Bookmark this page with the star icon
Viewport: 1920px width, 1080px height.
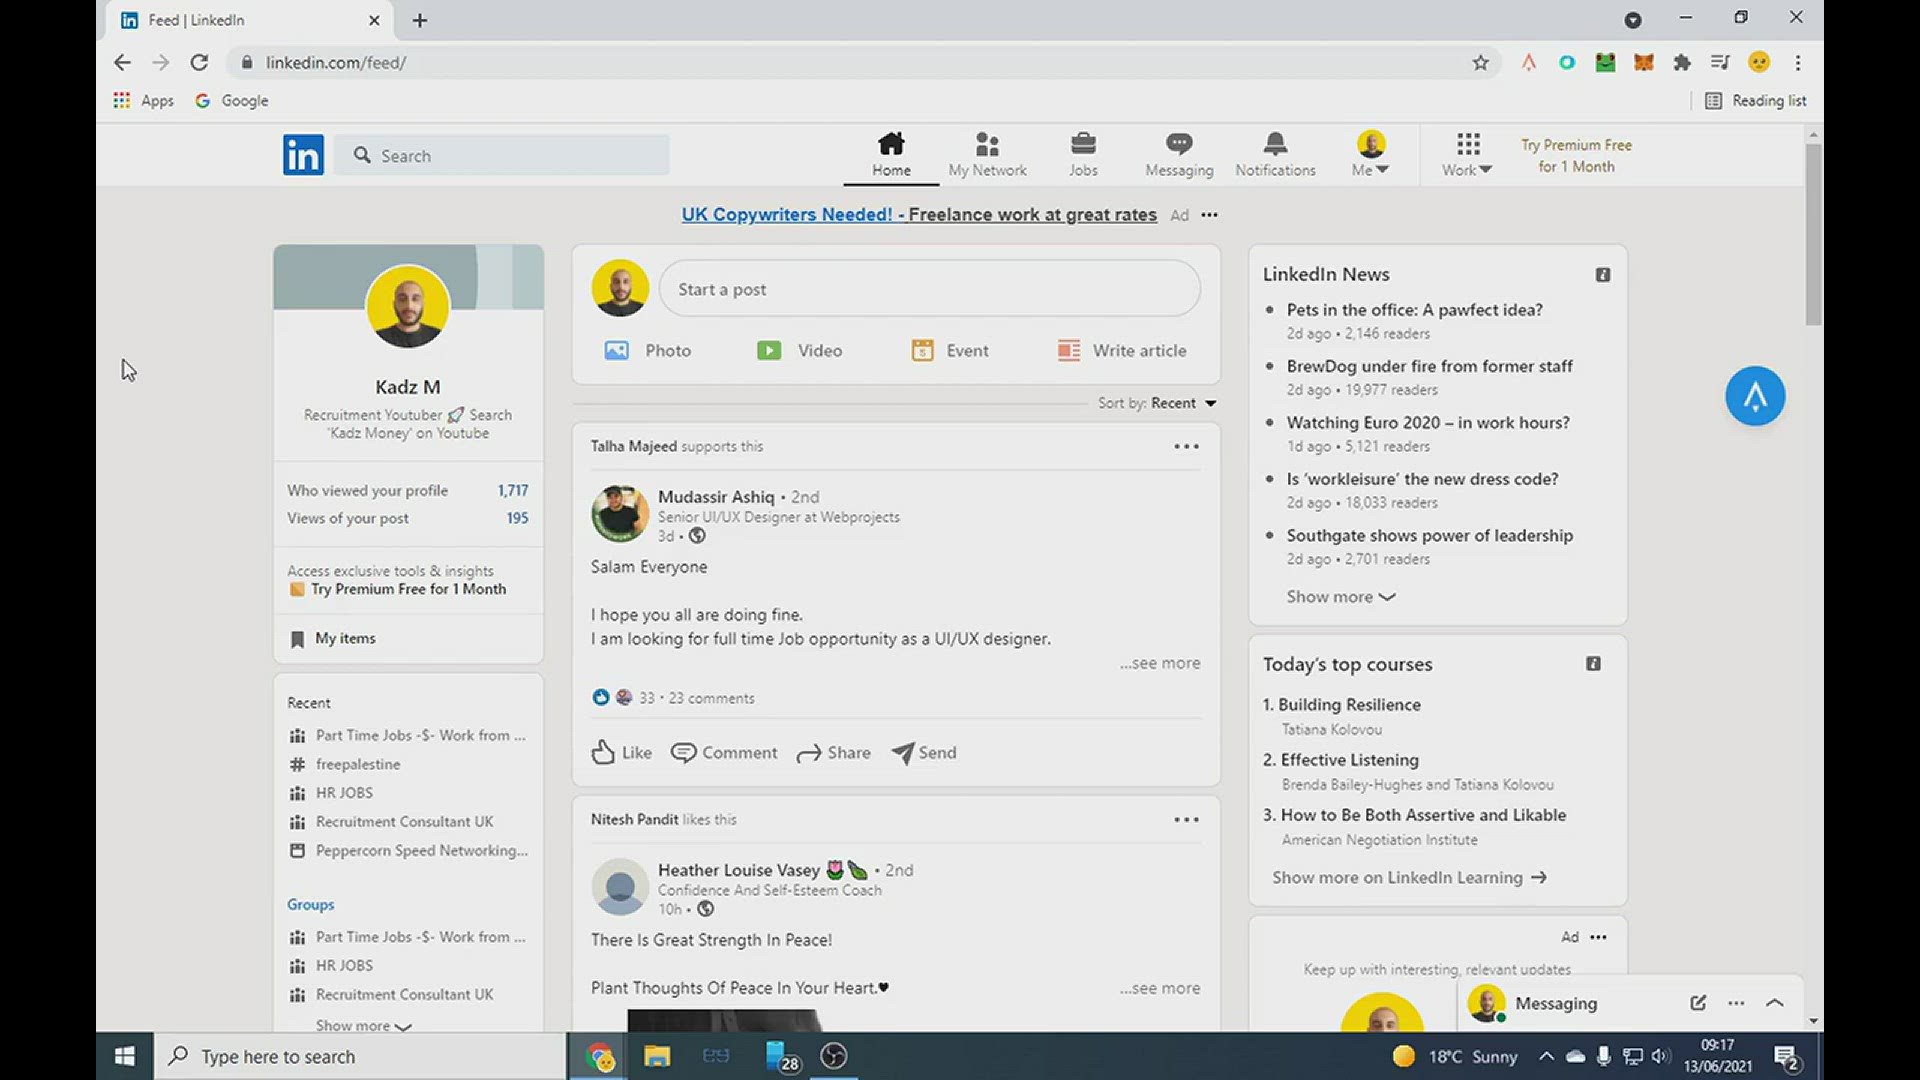point(1480,63)
